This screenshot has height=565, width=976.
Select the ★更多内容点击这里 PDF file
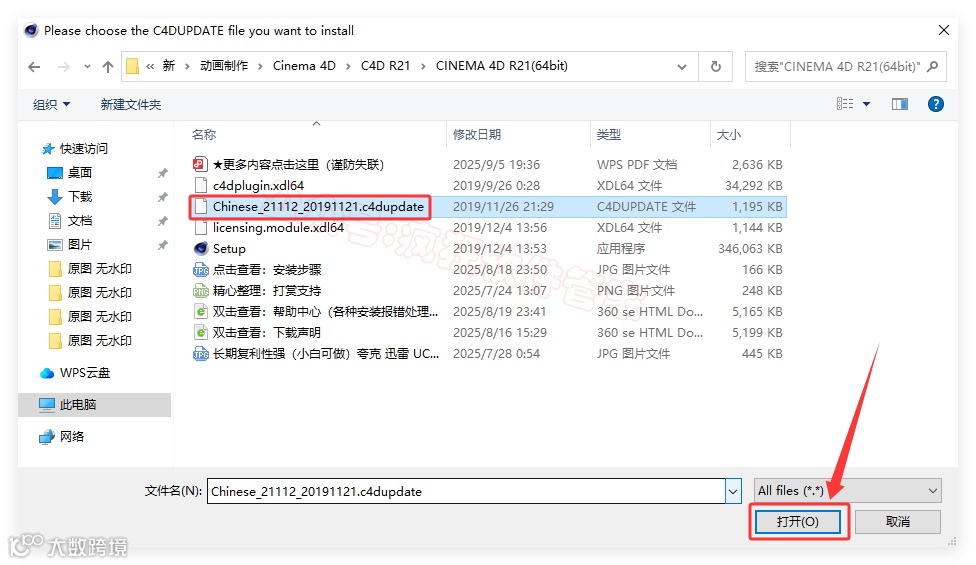point(299,164)
